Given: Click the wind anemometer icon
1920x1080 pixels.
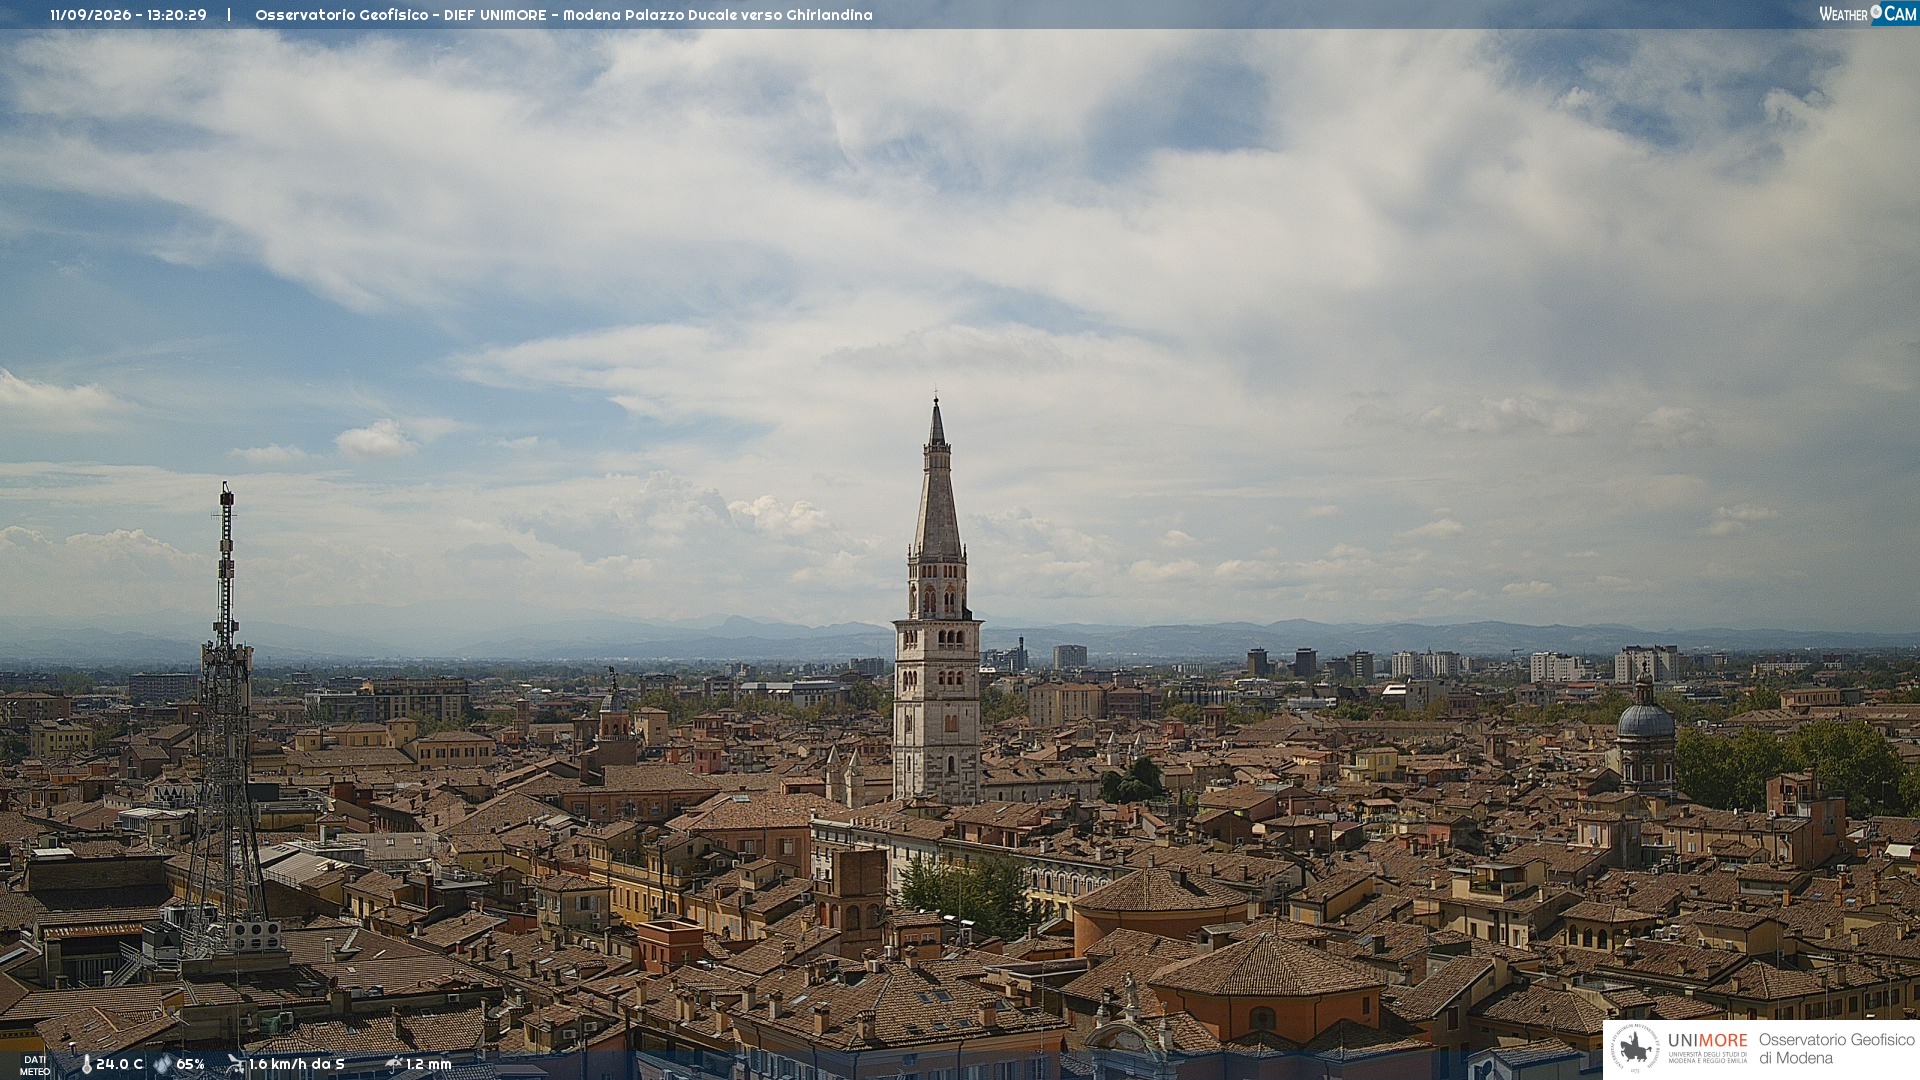Looking at the screenshot, I should click(235, 1064).
